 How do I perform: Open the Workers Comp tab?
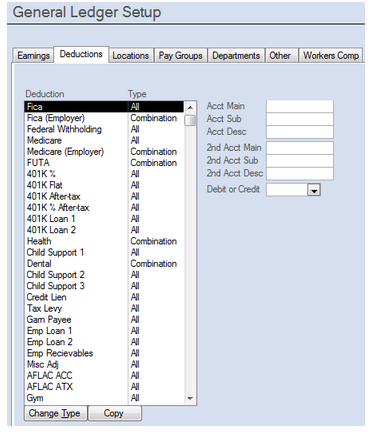[331, 55]
